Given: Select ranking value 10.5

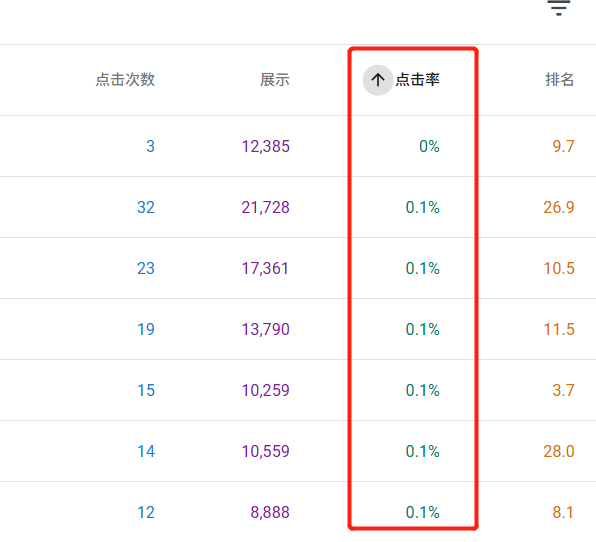Looking at the screenshot, I should coord(559,268).
